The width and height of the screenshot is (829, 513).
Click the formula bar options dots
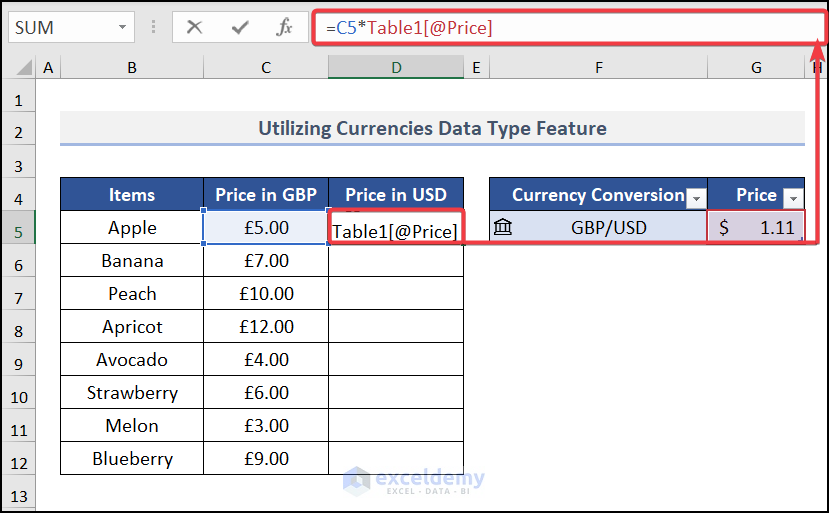click(153, 28)
